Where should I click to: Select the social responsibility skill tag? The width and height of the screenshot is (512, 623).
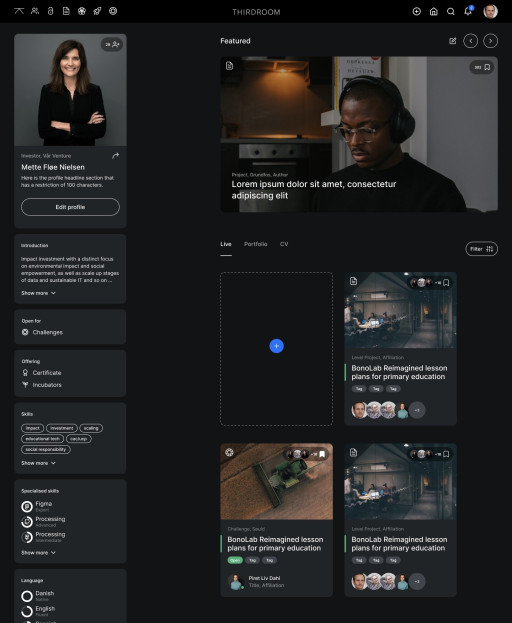click(x=46, y=449)
